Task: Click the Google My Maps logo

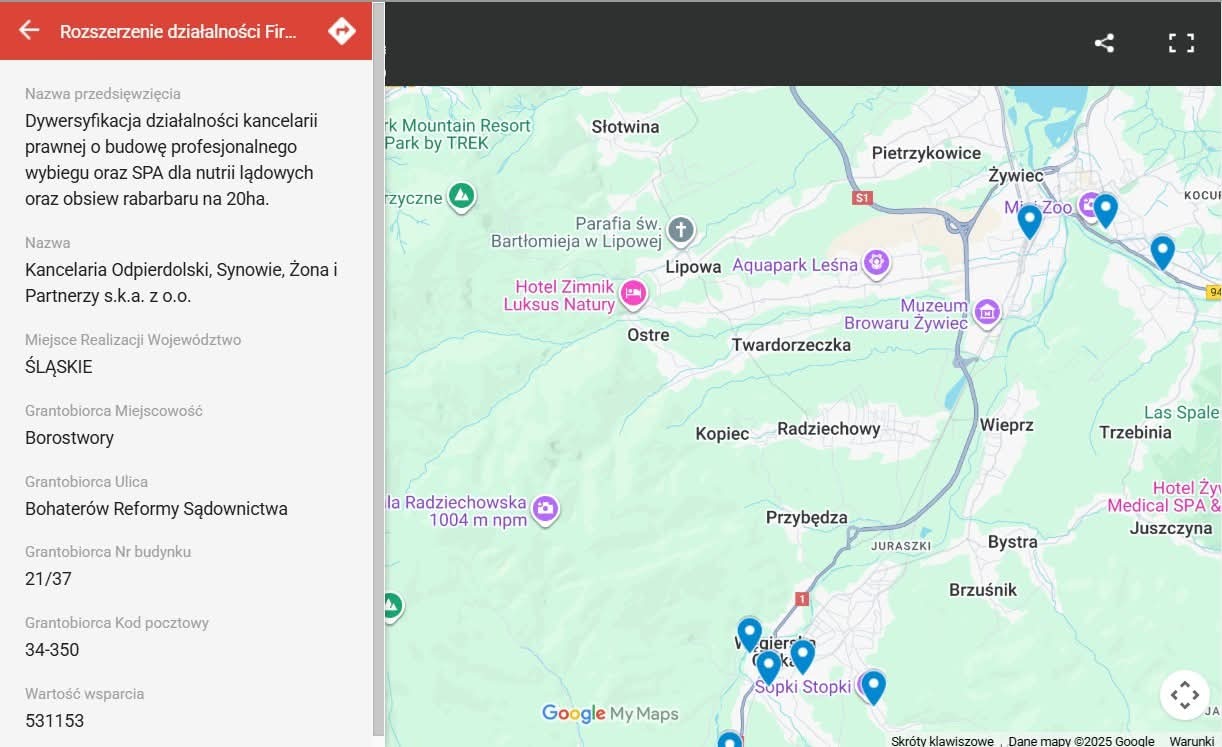Action: coord(610,713)
